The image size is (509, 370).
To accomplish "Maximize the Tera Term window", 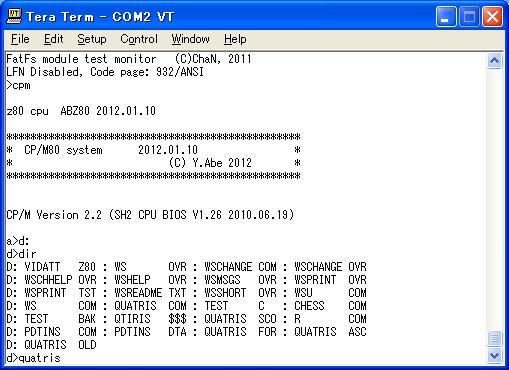I will pyautogui.click(x=469, y=16).
